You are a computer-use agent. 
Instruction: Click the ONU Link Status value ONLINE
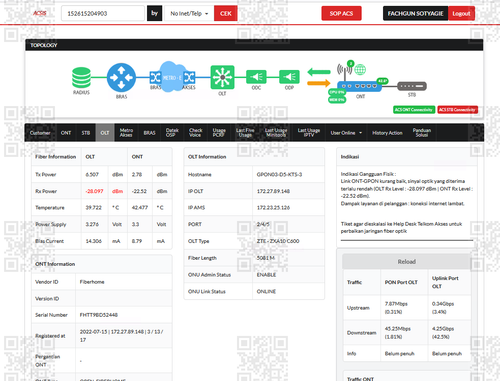tap(266, 291)
